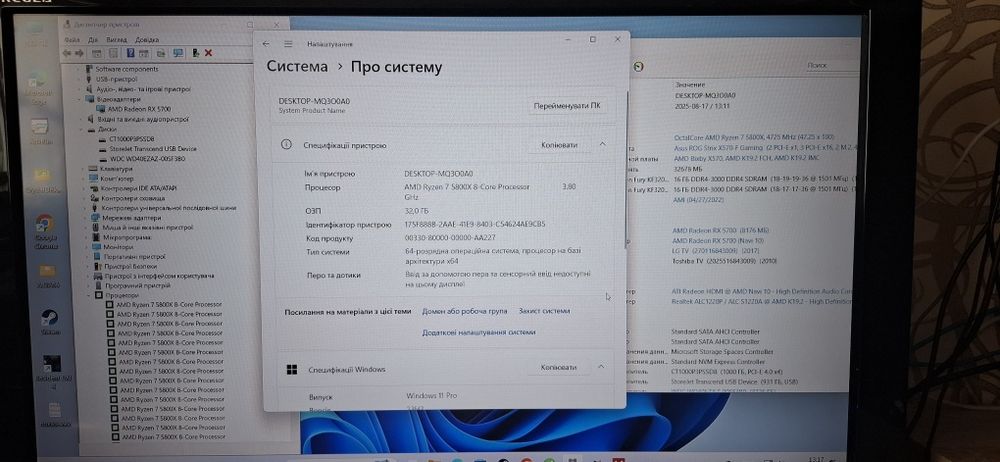Open the Домен або робоча група link
The image size is (1000, 462).
tap(464, 311)
